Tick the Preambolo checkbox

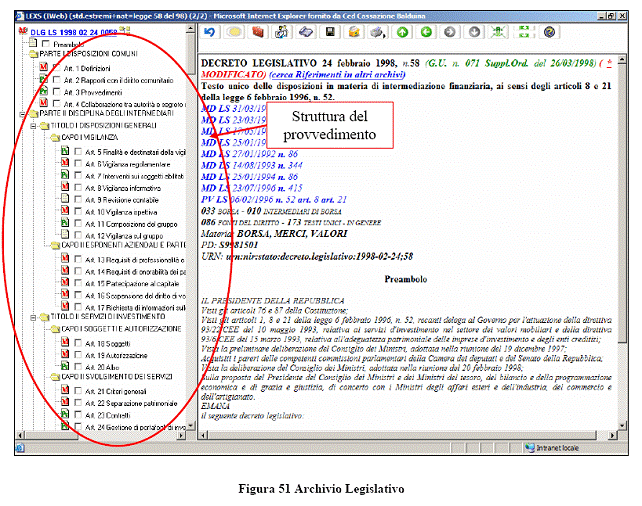tap(46, 44)
